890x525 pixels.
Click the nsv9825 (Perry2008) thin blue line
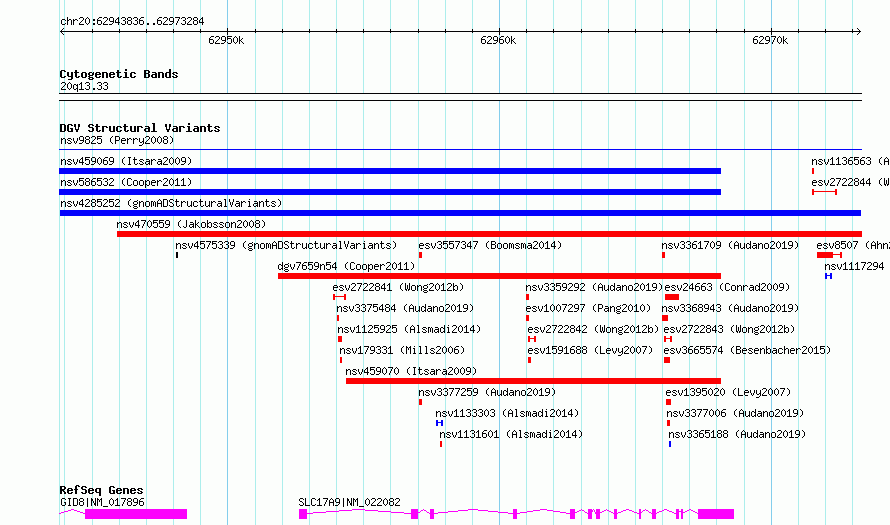coord(460,150)
